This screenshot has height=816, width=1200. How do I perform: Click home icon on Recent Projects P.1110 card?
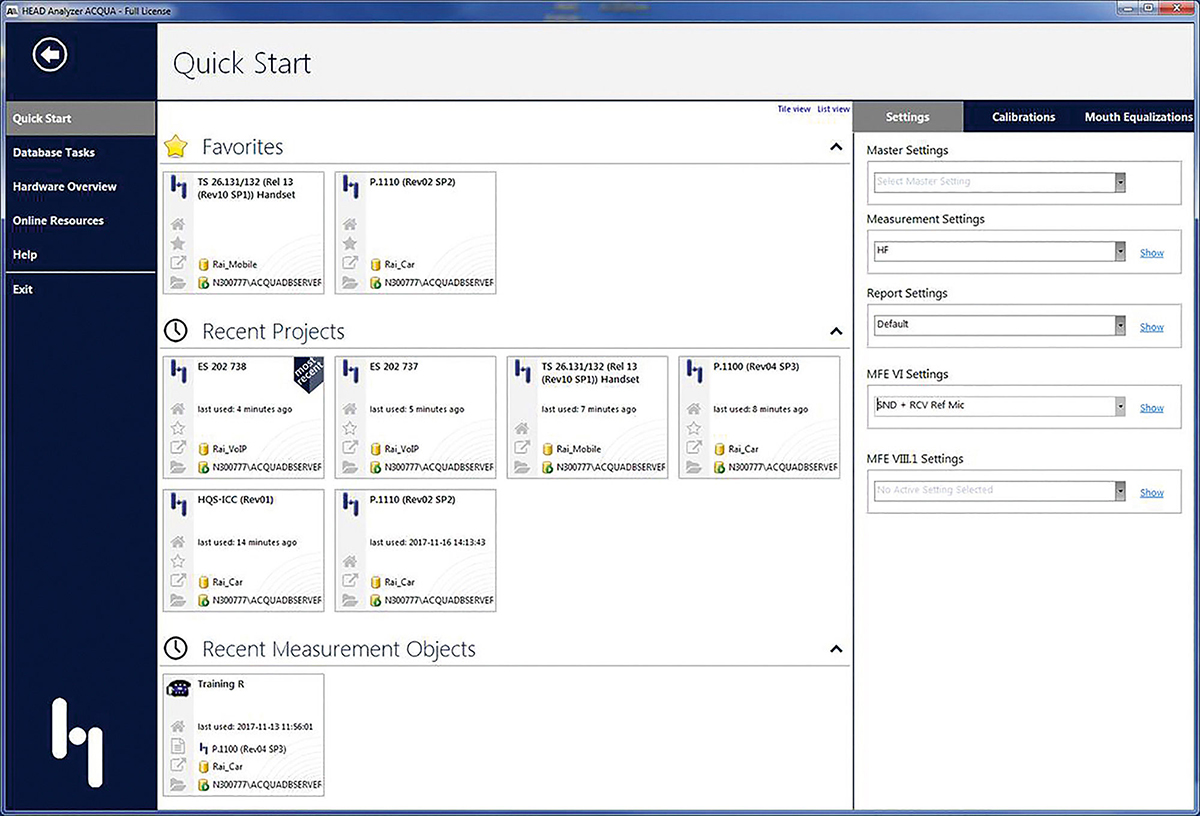coord(350,561)
